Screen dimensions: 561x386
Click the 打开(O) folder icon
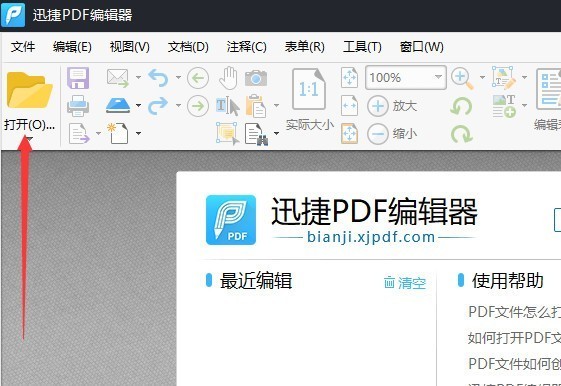29,90
